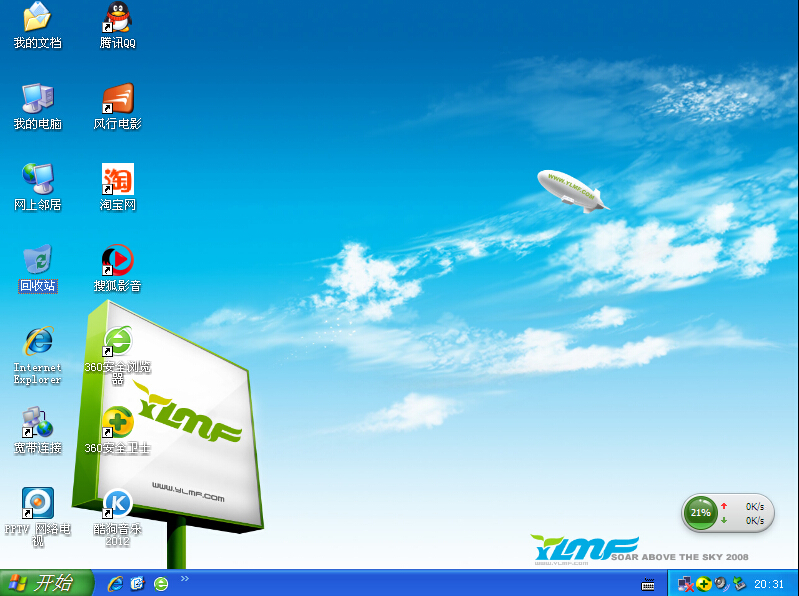Select the 360安全卫士 desktop shortcut
This screenshot has width=799, height=596.
tap(118, 431)
